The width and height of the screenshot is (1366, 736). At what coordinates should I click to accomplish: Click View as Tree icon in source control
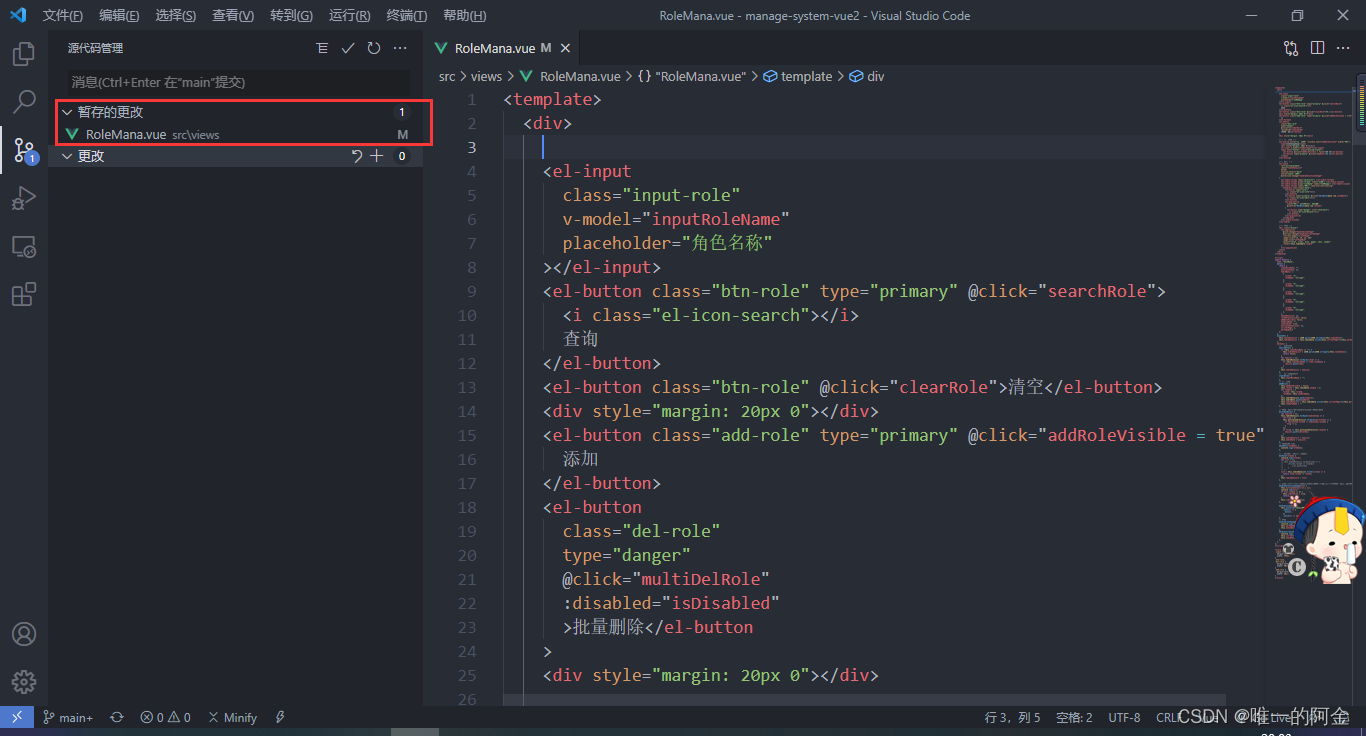[x=322, y=48]
